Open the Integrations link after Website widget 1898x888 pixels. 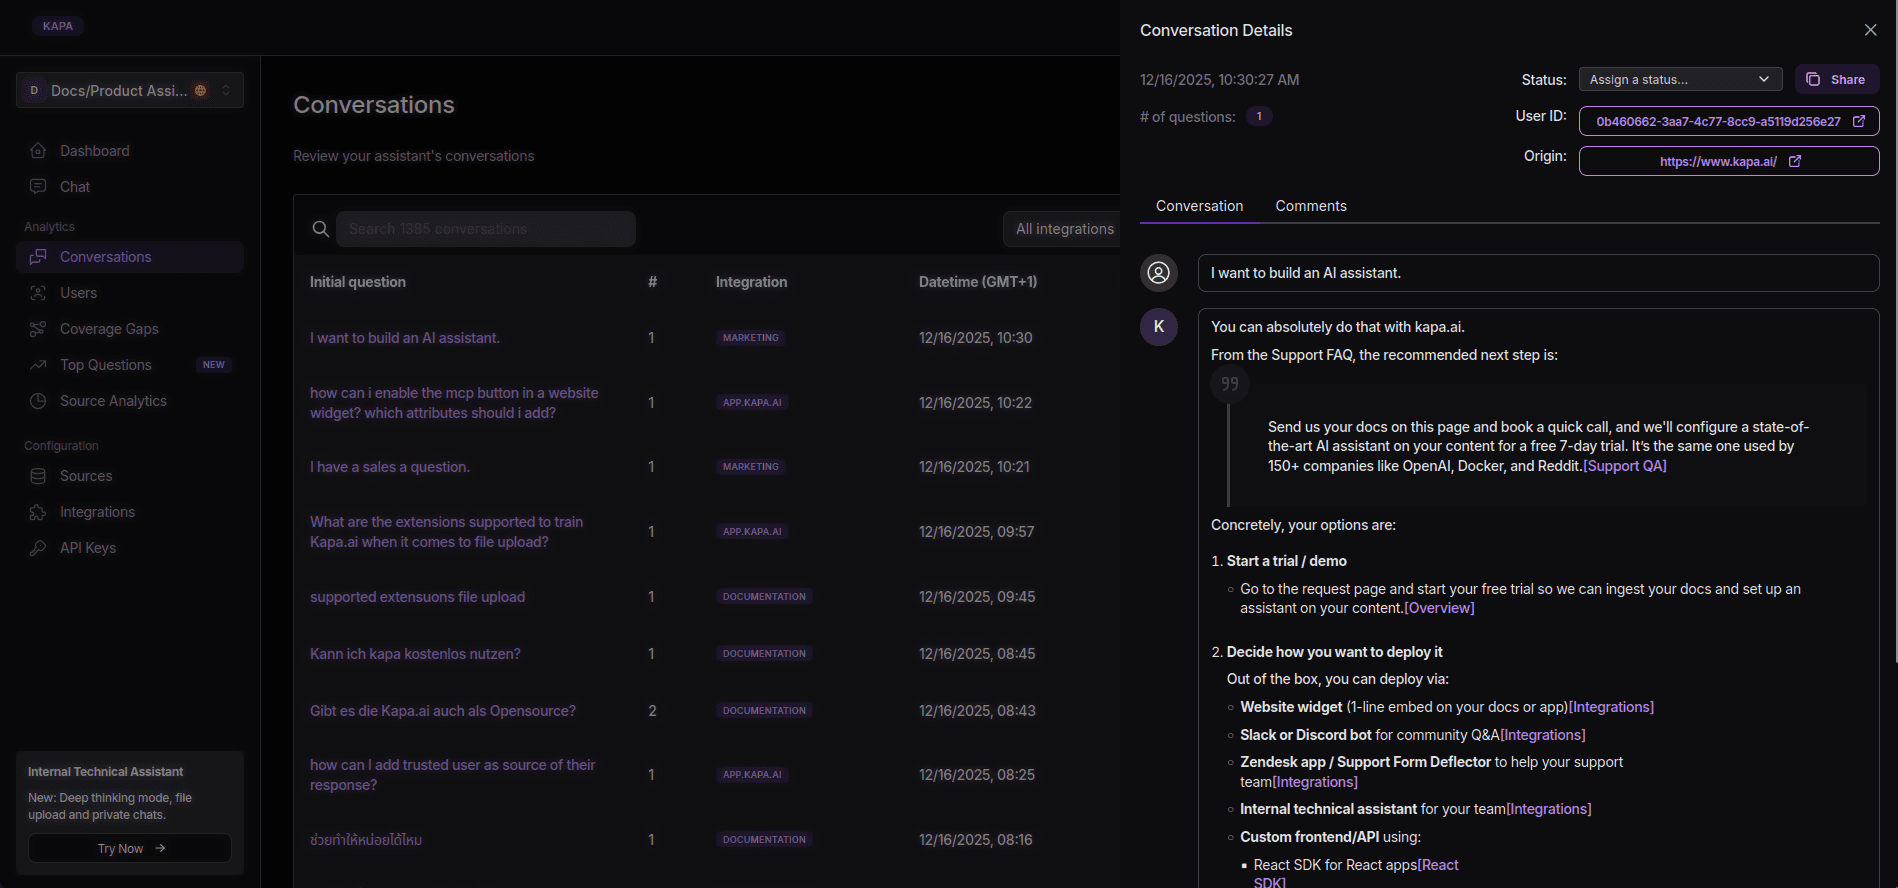(x=1611, y=707)
